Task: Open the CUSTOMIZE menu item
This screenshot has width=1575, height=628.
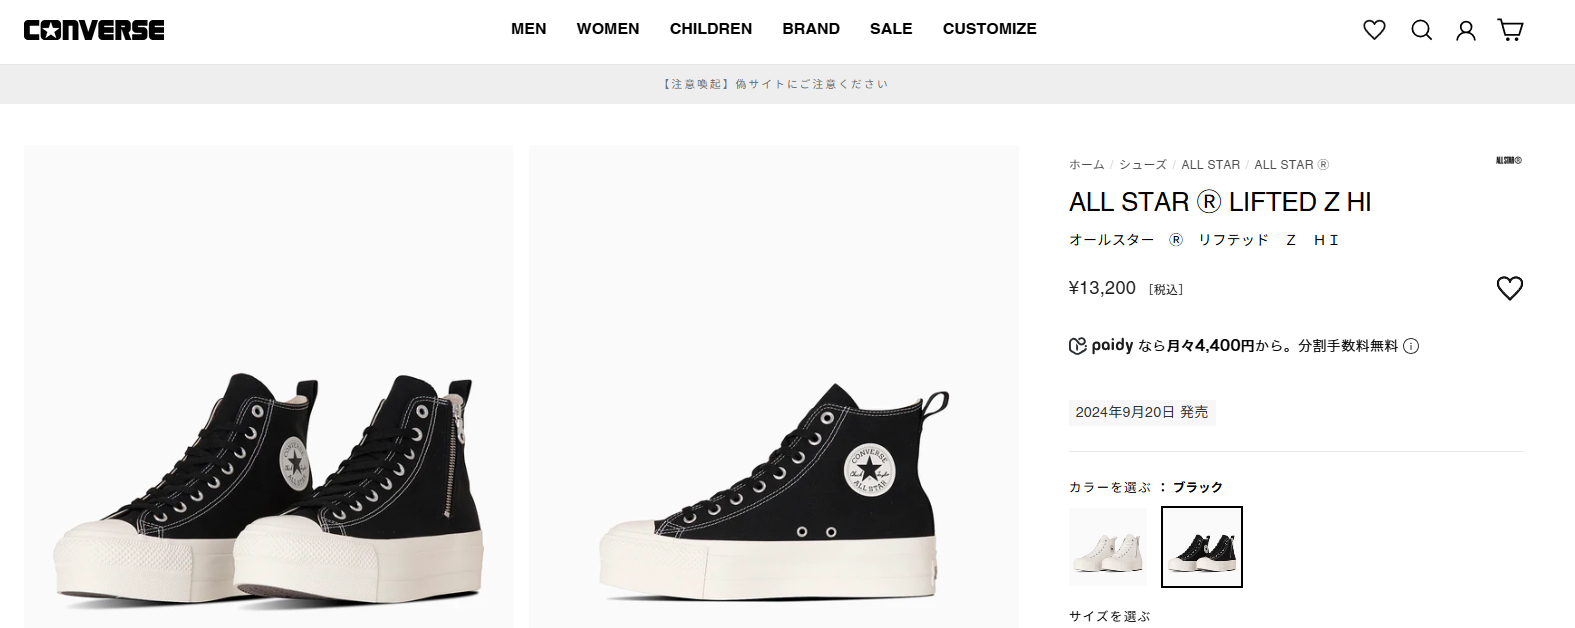Action: pos(990,29)
